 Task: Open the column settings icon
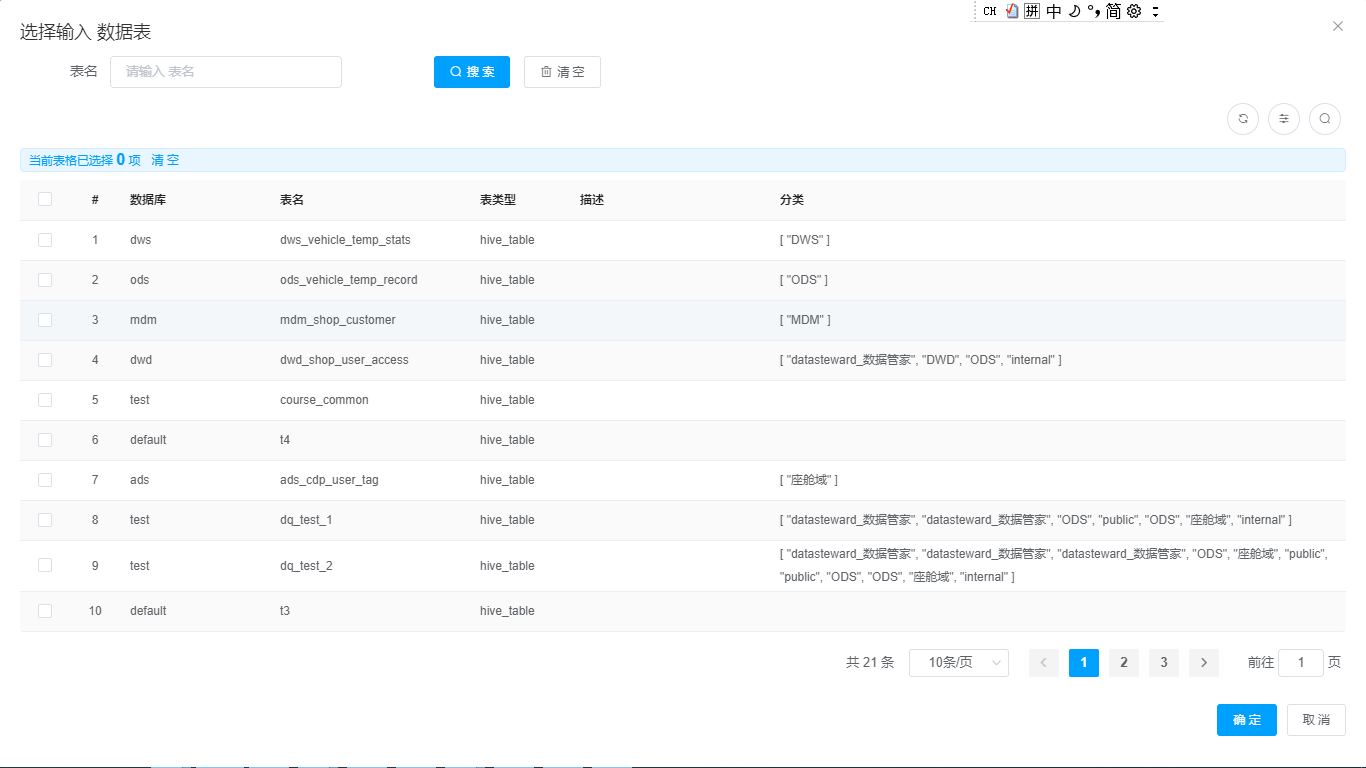1284,118
